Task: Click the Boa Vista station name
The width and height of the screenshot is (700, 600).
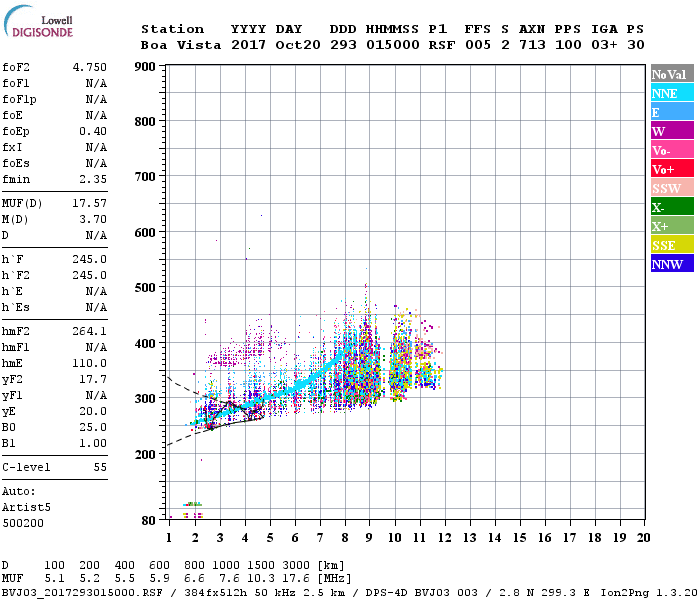Action: [181, 45]
